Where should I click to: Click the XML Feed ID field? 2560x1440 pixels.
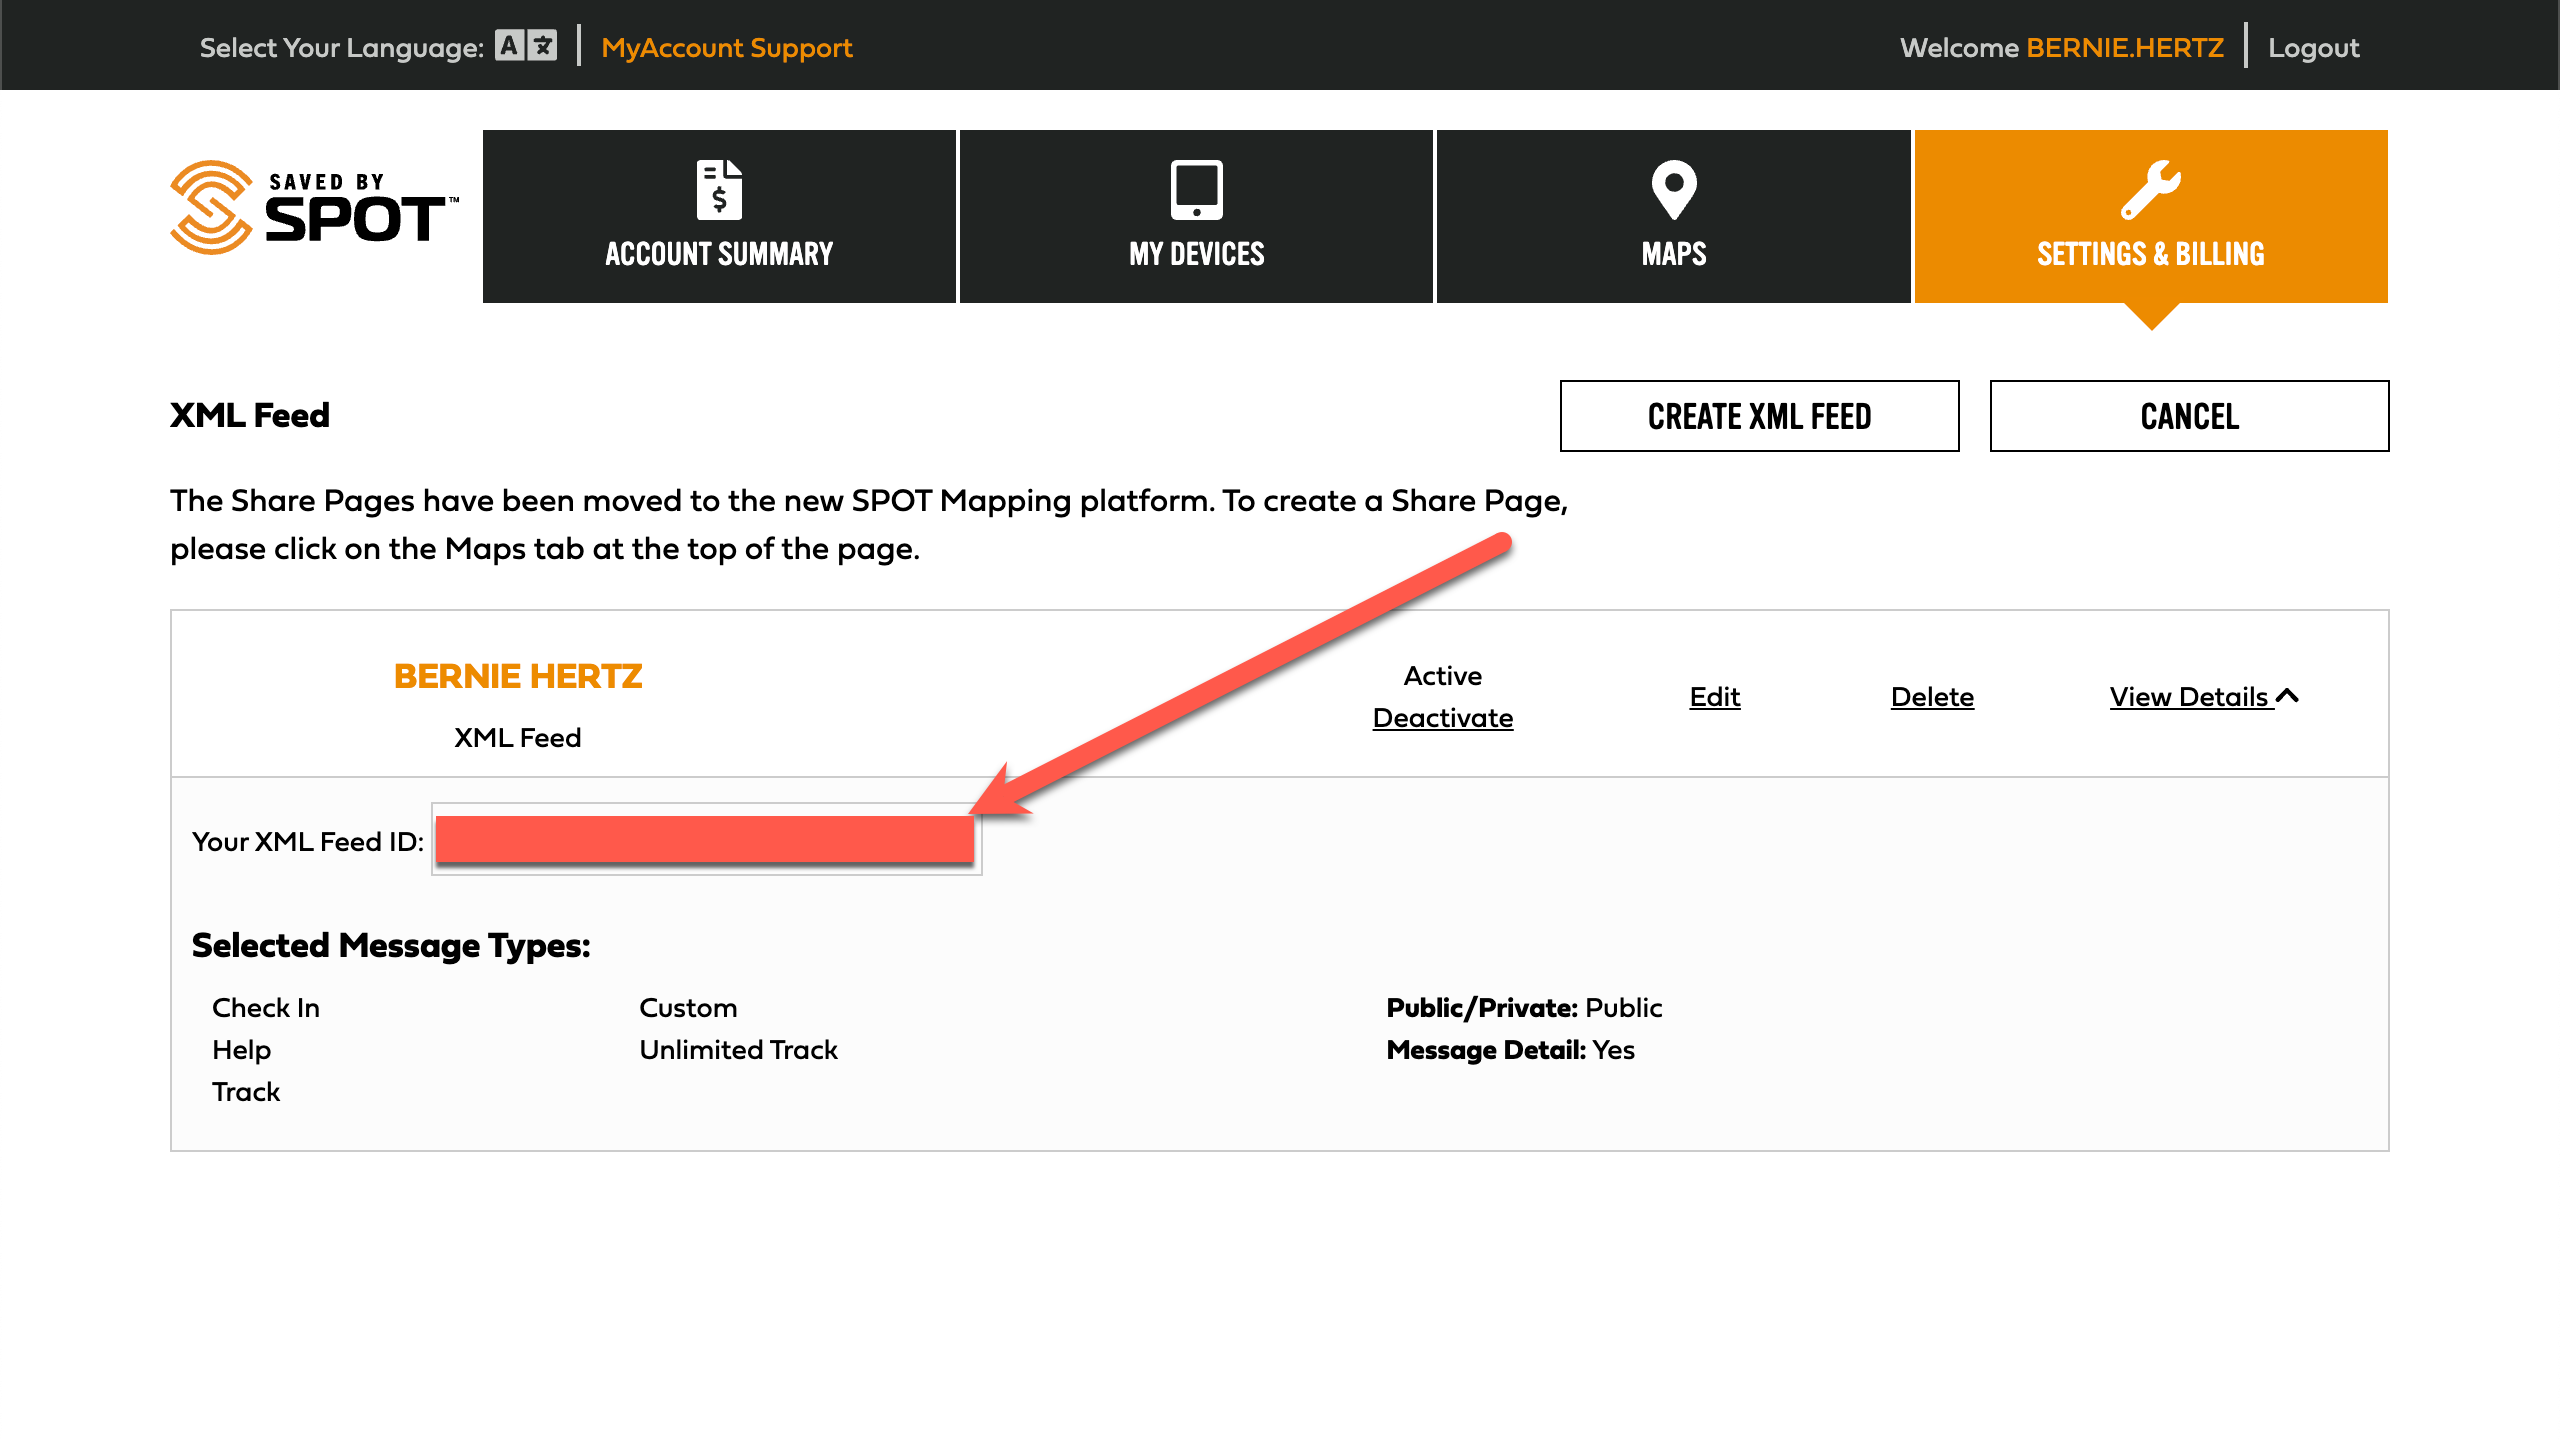pos(706,839)
